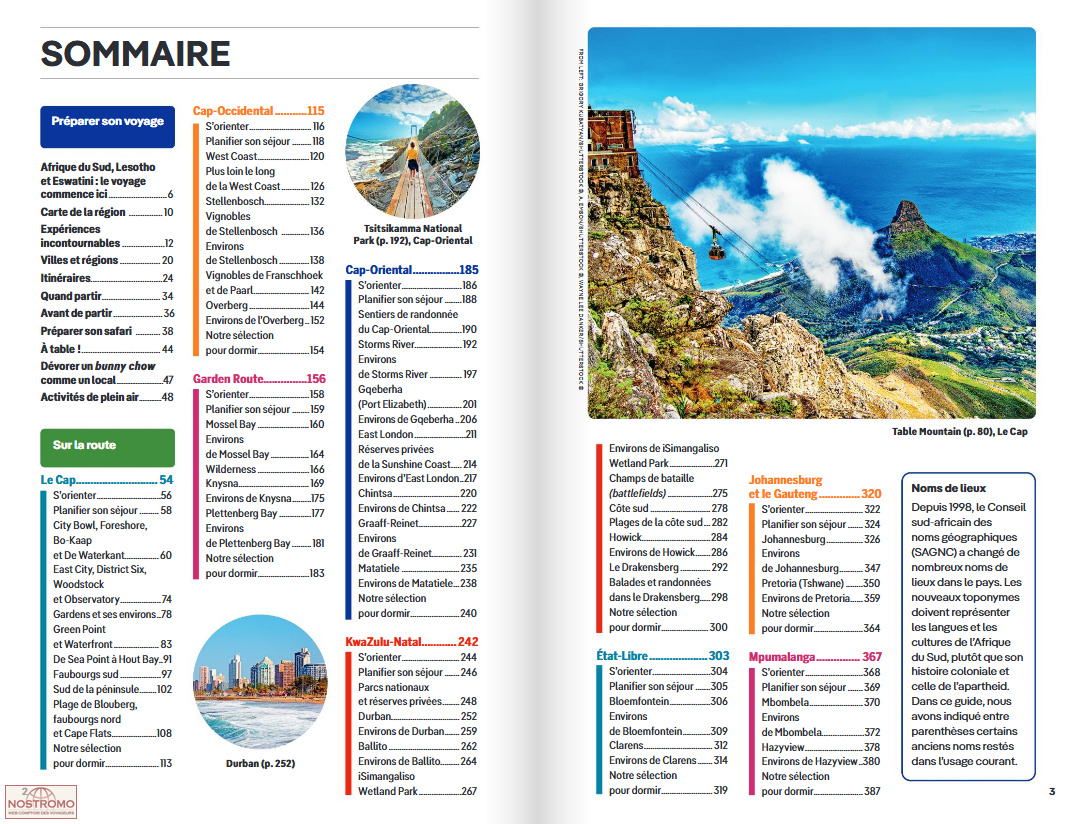Click the Côte sud 278 entry
The height and width of the screenshot is (824, 1073).
tap(669, 508)
